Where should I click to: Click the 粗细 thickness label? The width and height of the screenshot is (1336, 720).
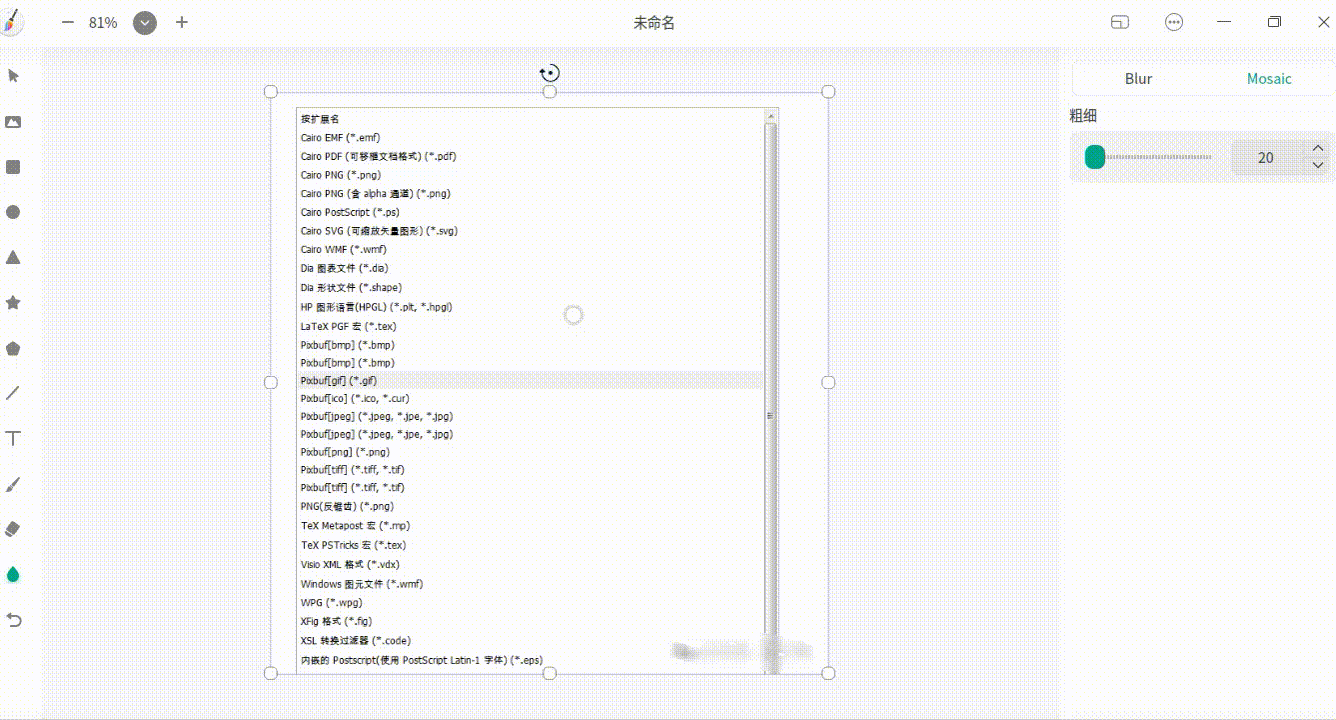point(1084,116)
